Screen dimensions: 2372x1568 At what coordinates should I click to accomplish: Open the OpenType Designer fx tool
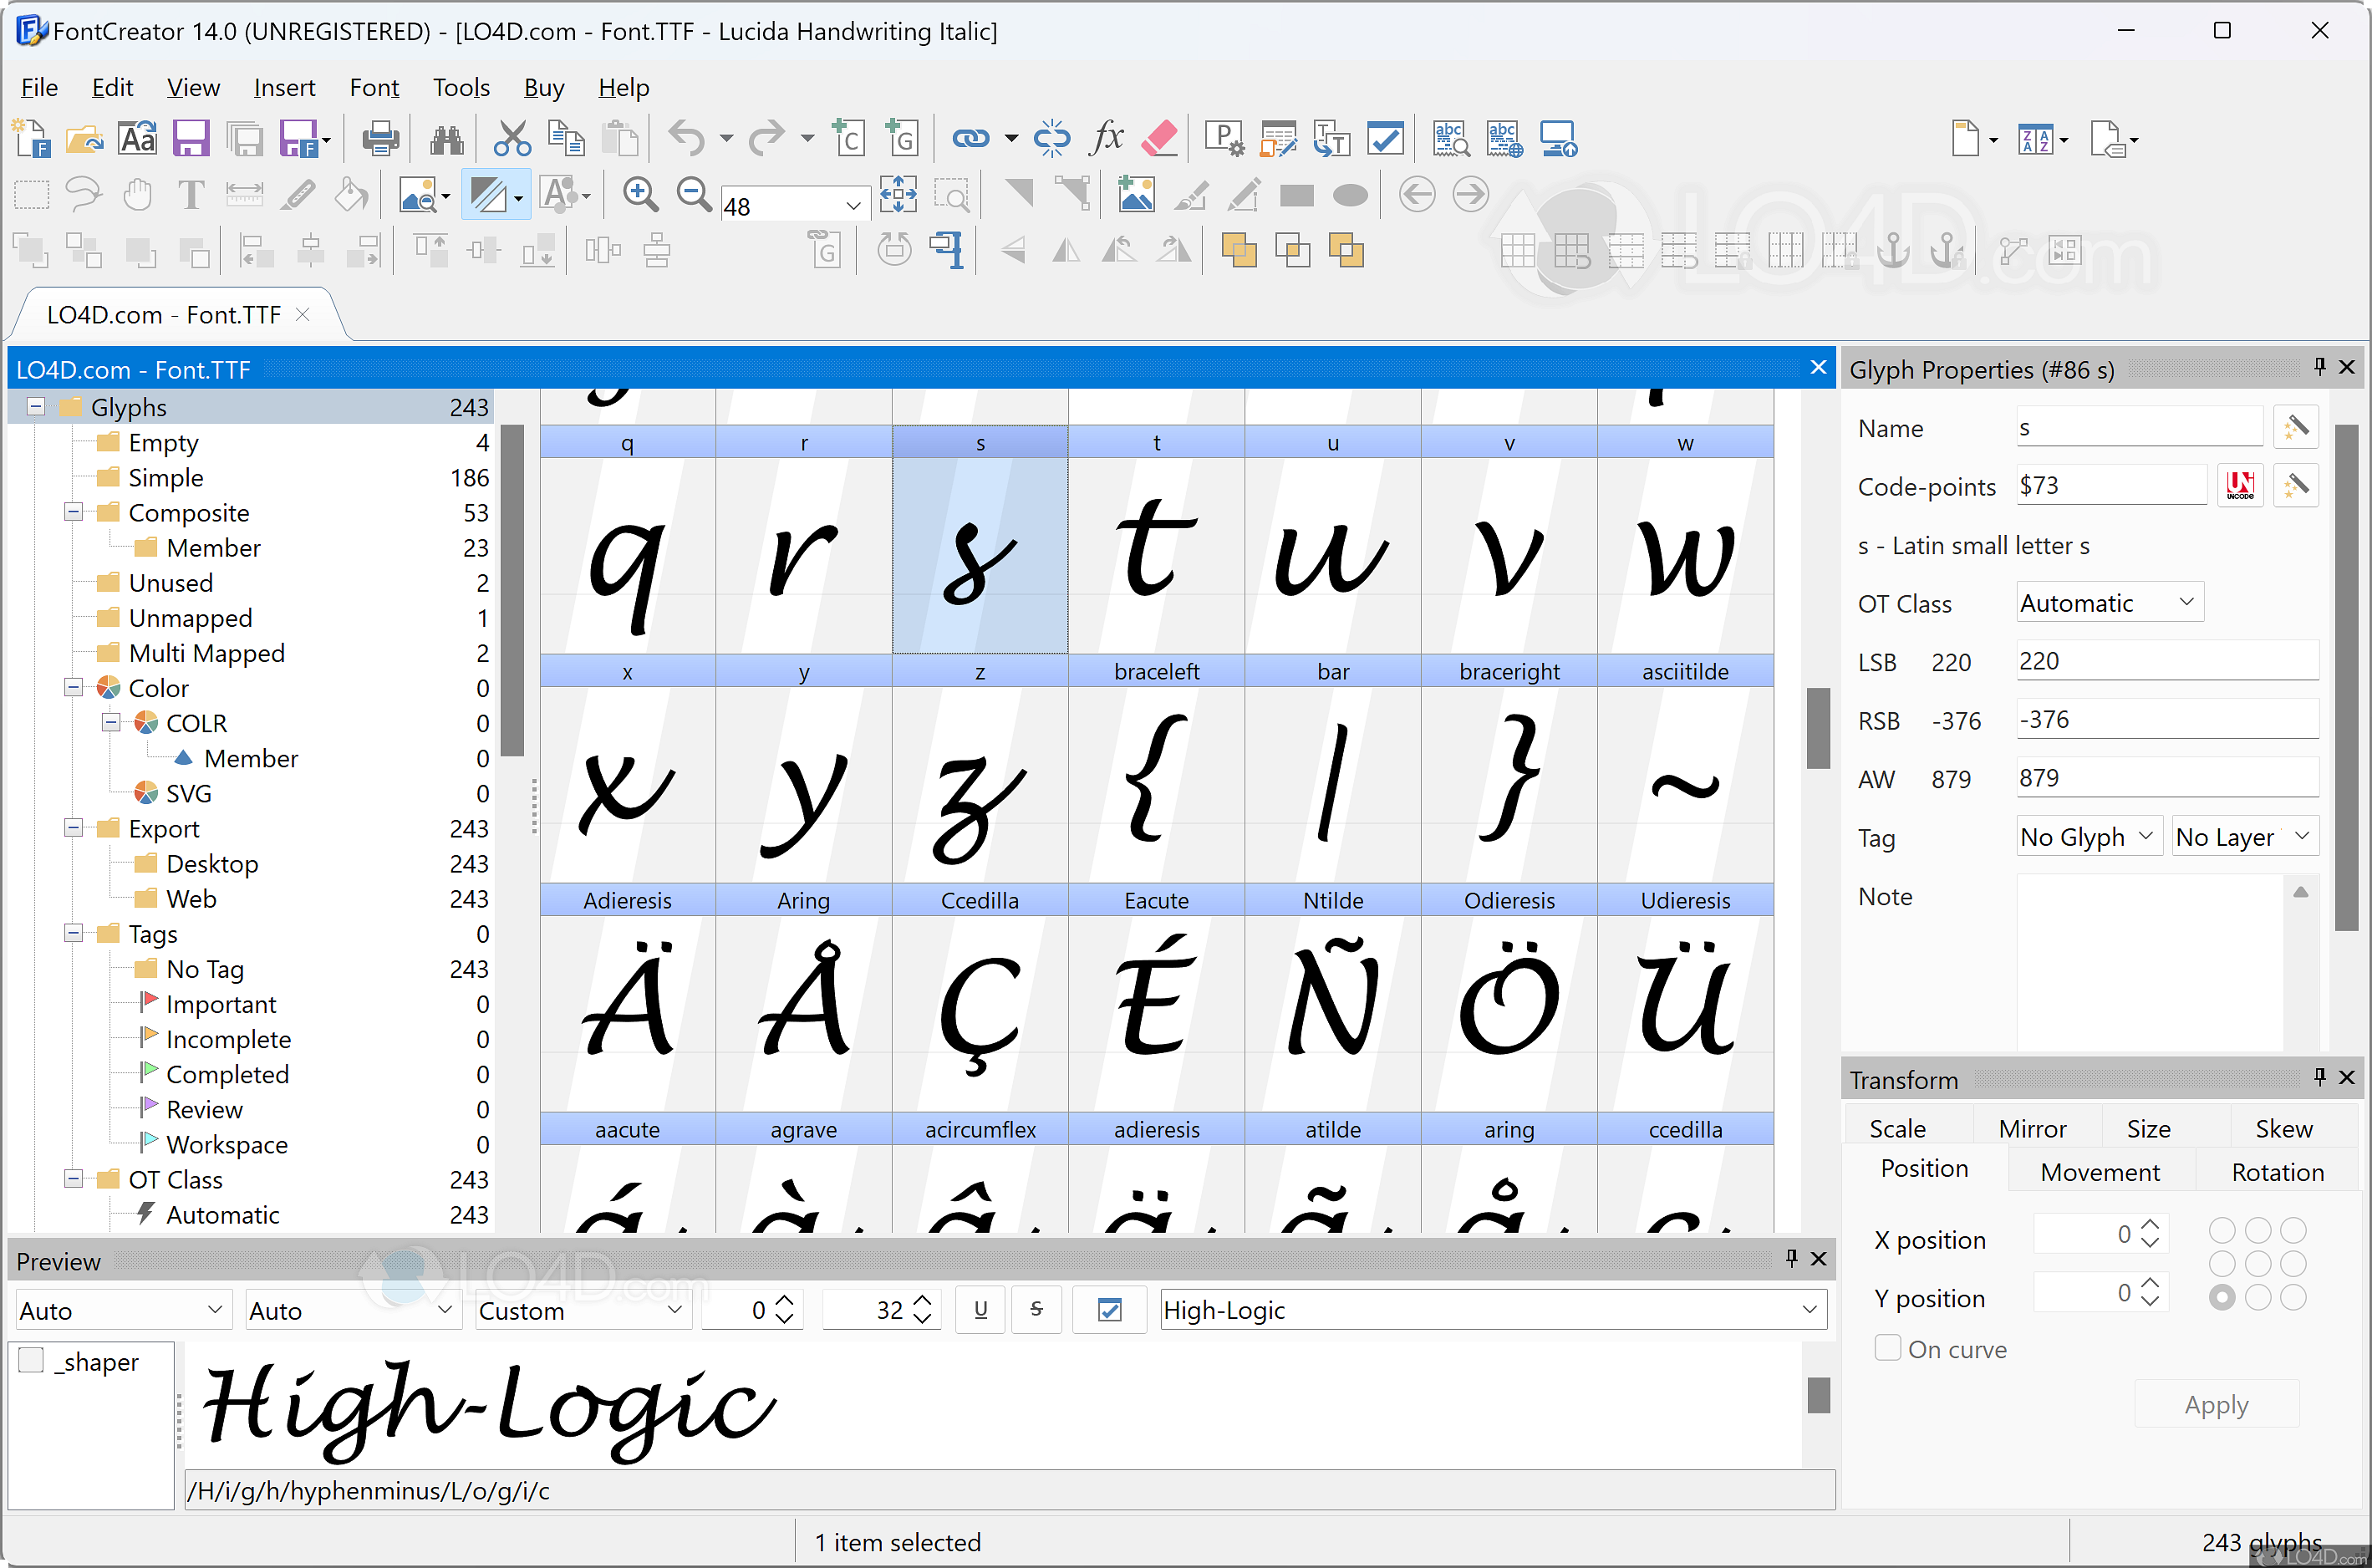tap(1106, 138)
